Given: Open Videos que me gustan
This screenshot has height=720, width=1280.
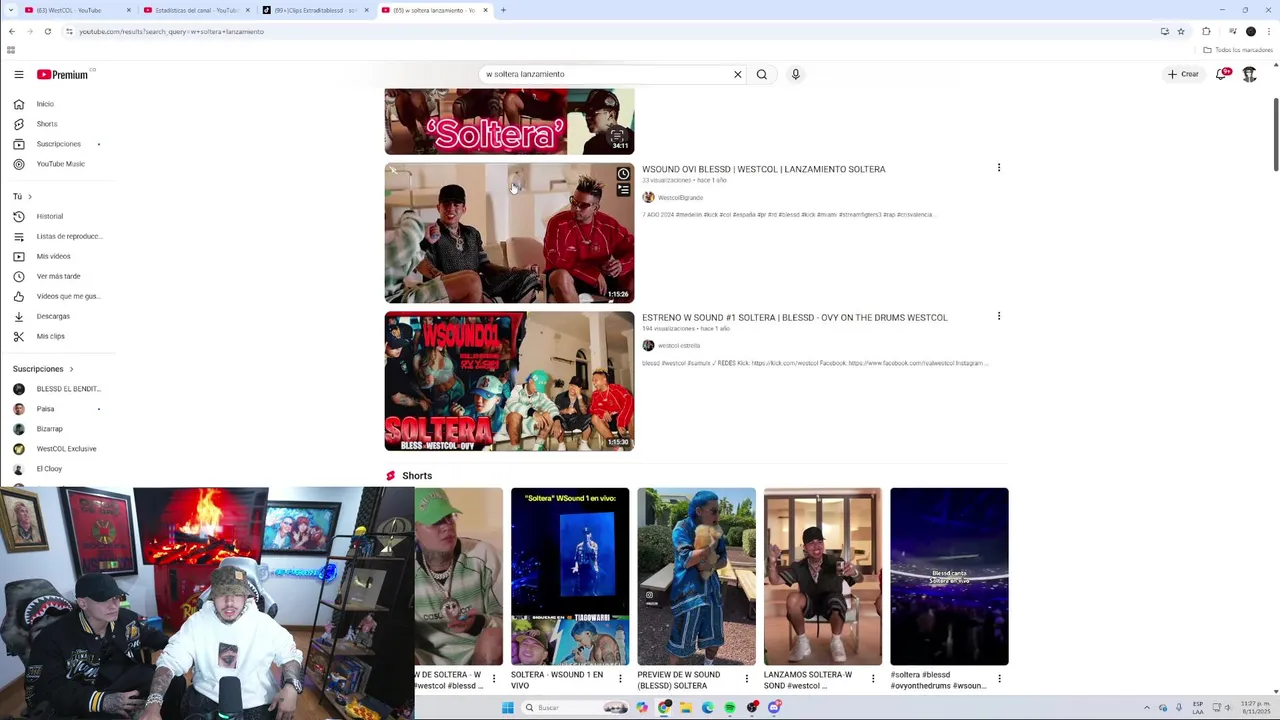Looking at the screenshot, I should pyautogui.click(x=57, y=296).
